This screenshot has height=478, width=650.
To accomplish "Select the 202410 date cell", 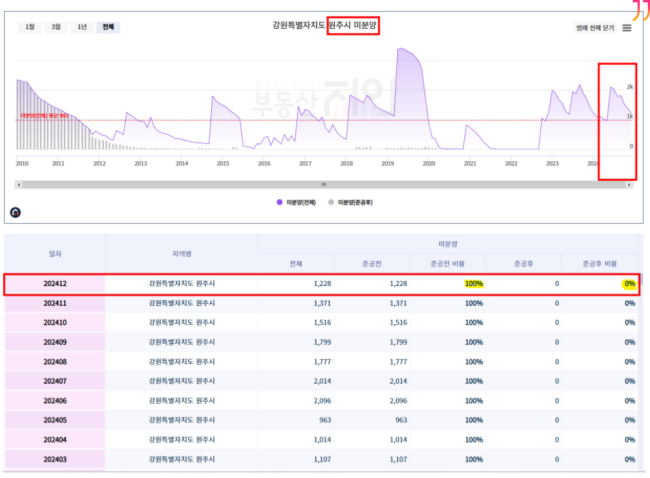I will click(x=55, y=323).
